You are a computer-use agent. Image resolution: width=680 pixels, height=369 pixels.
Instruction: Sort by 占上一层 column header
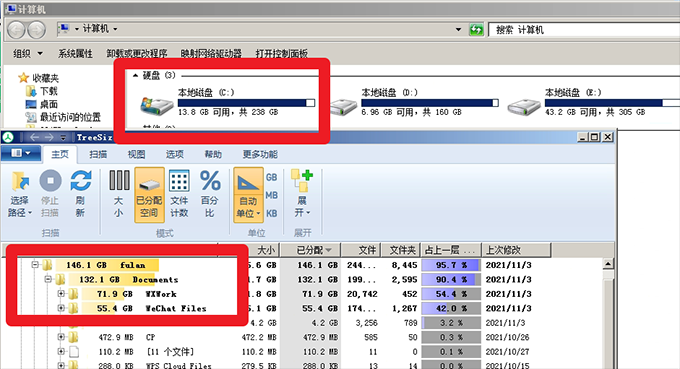tap(451, 250)
